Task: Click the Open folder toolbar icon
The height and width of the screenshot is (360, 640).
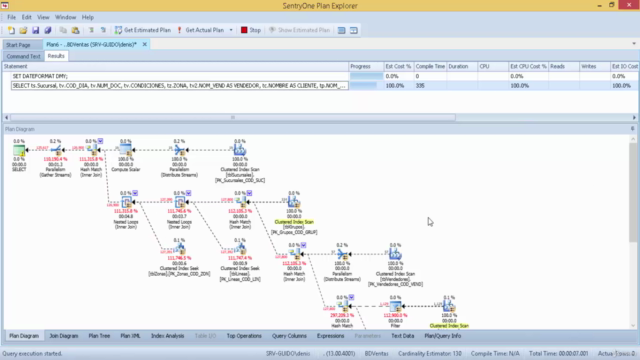Action: pos(23,30)
